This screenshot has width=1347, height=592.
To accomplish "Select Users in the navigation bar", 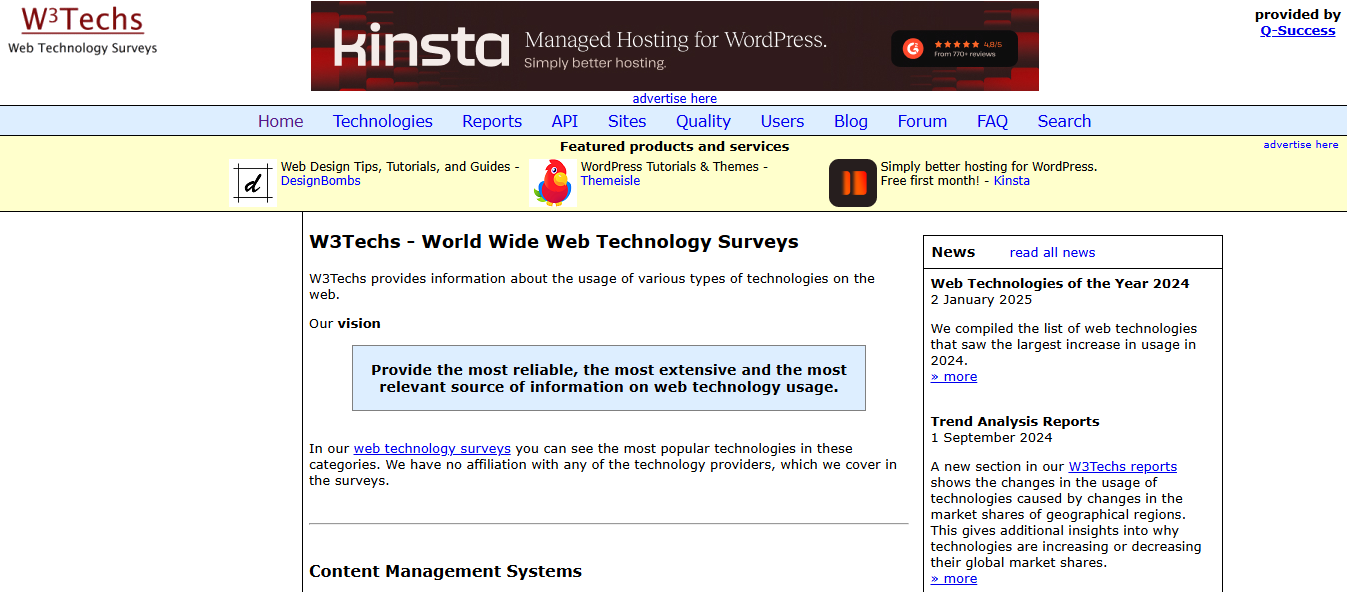I will click(x=782, y=121).
